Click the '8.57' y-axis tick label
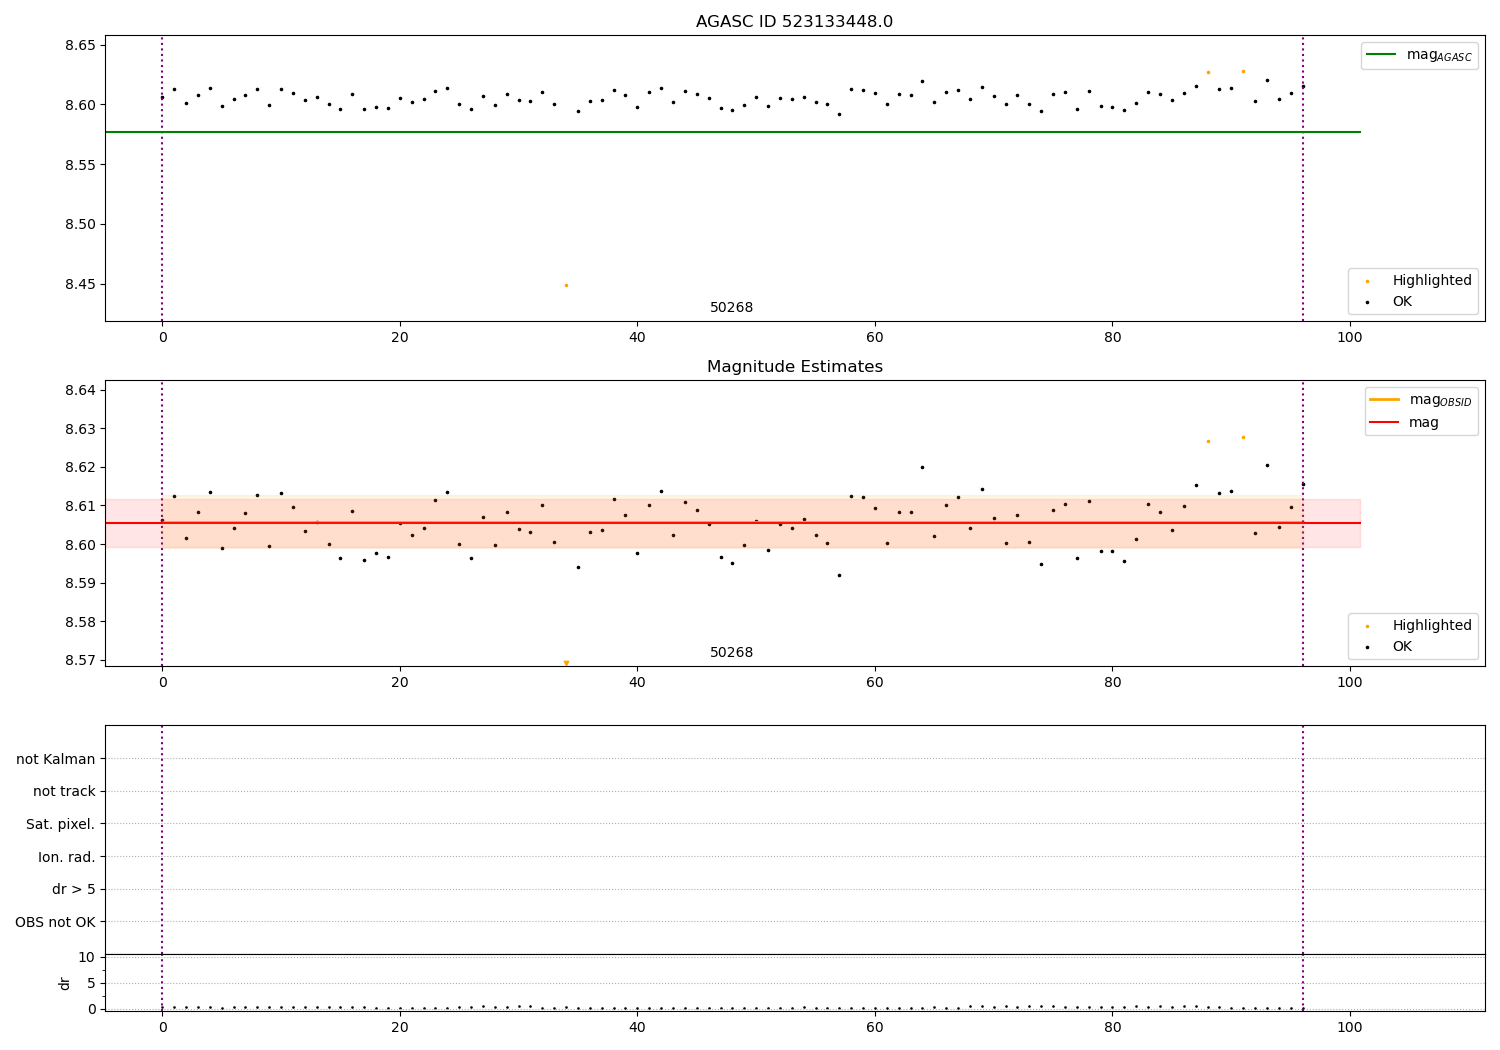This screenshot has width=1500, height=1050. (80, 660)
